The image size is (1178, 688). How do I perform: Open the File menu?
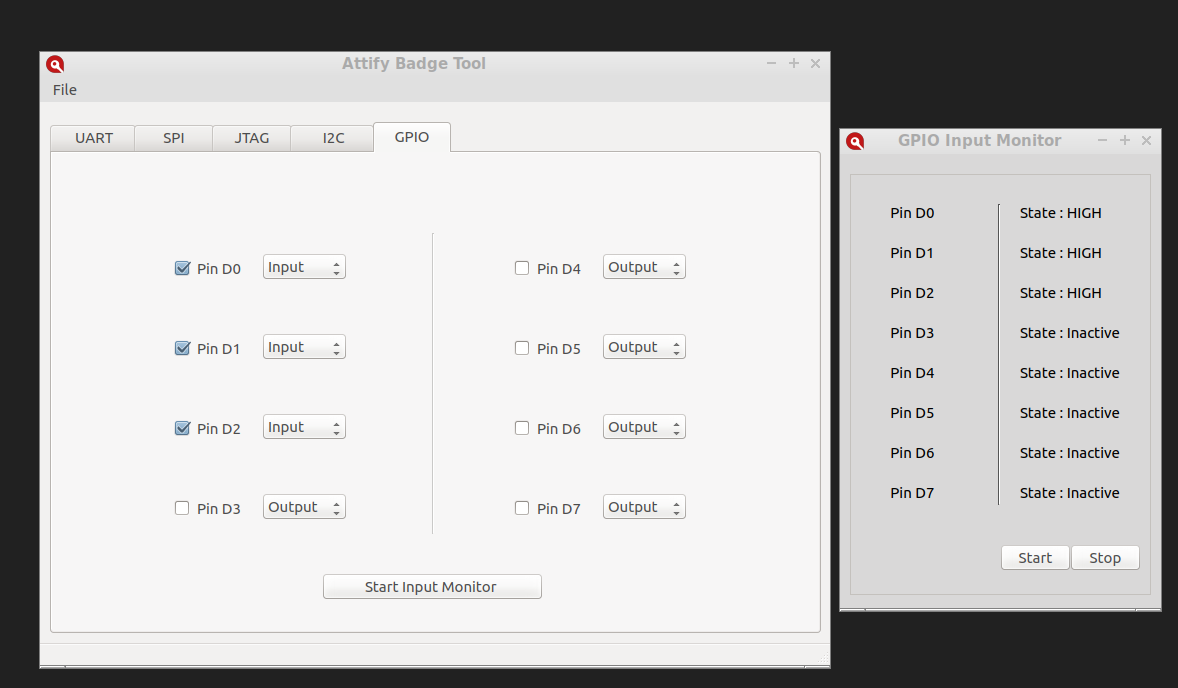click(x=65, y=90)
